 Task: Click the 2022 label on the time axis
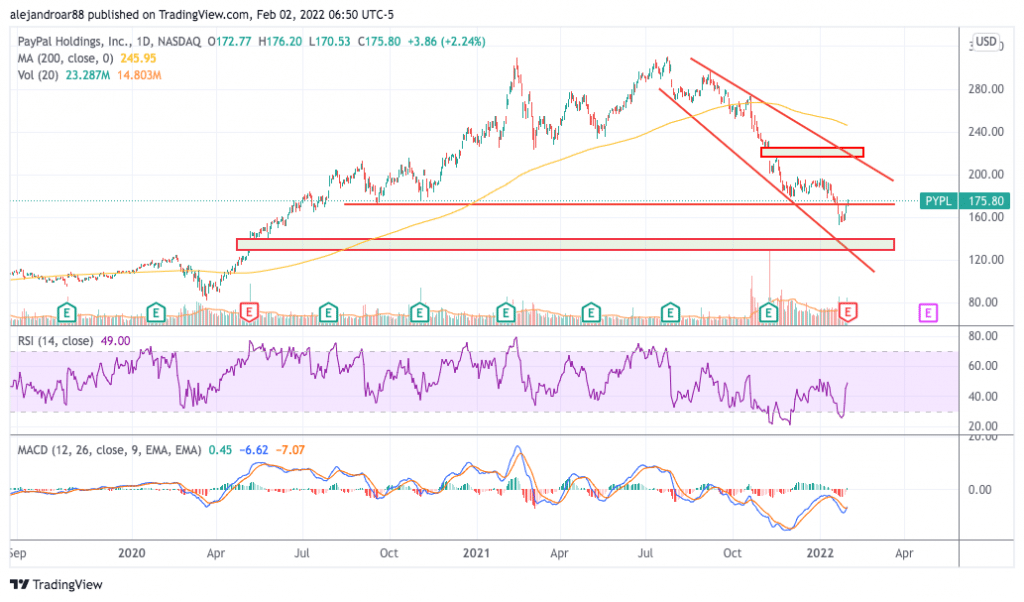[820, 553]
